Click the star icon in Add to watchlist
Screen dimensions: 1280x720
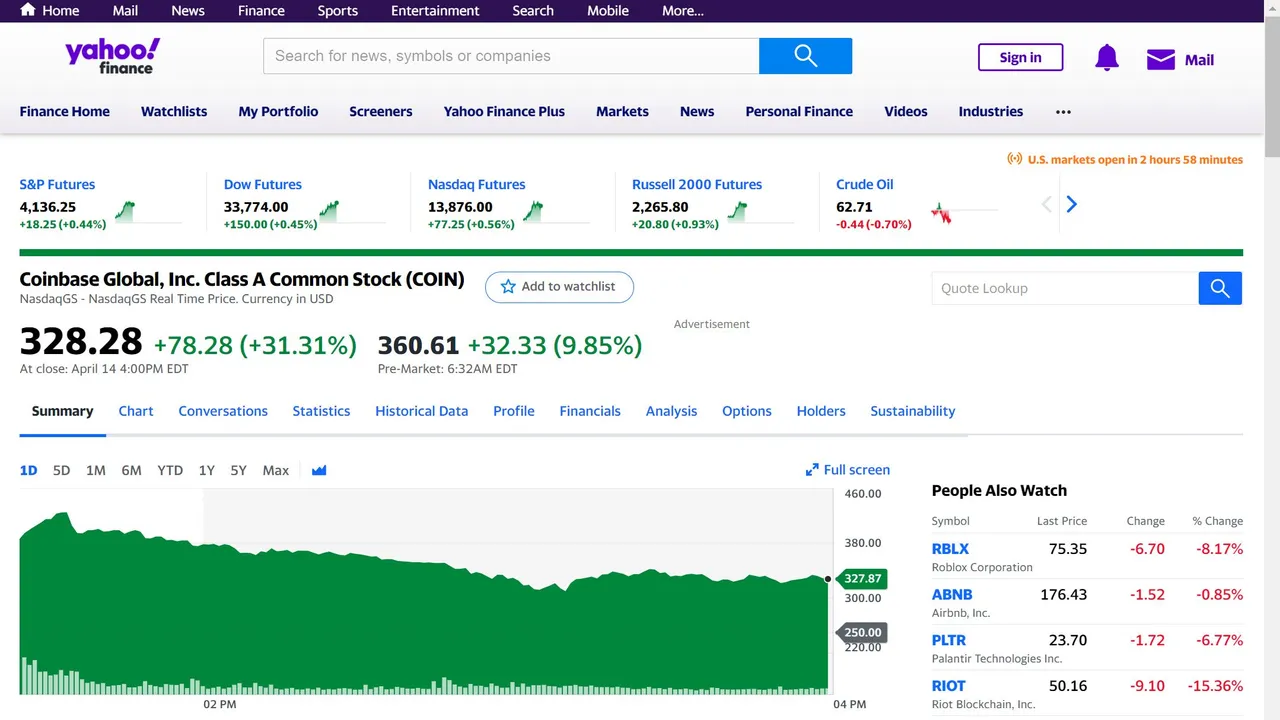click(x=508, y=287)
